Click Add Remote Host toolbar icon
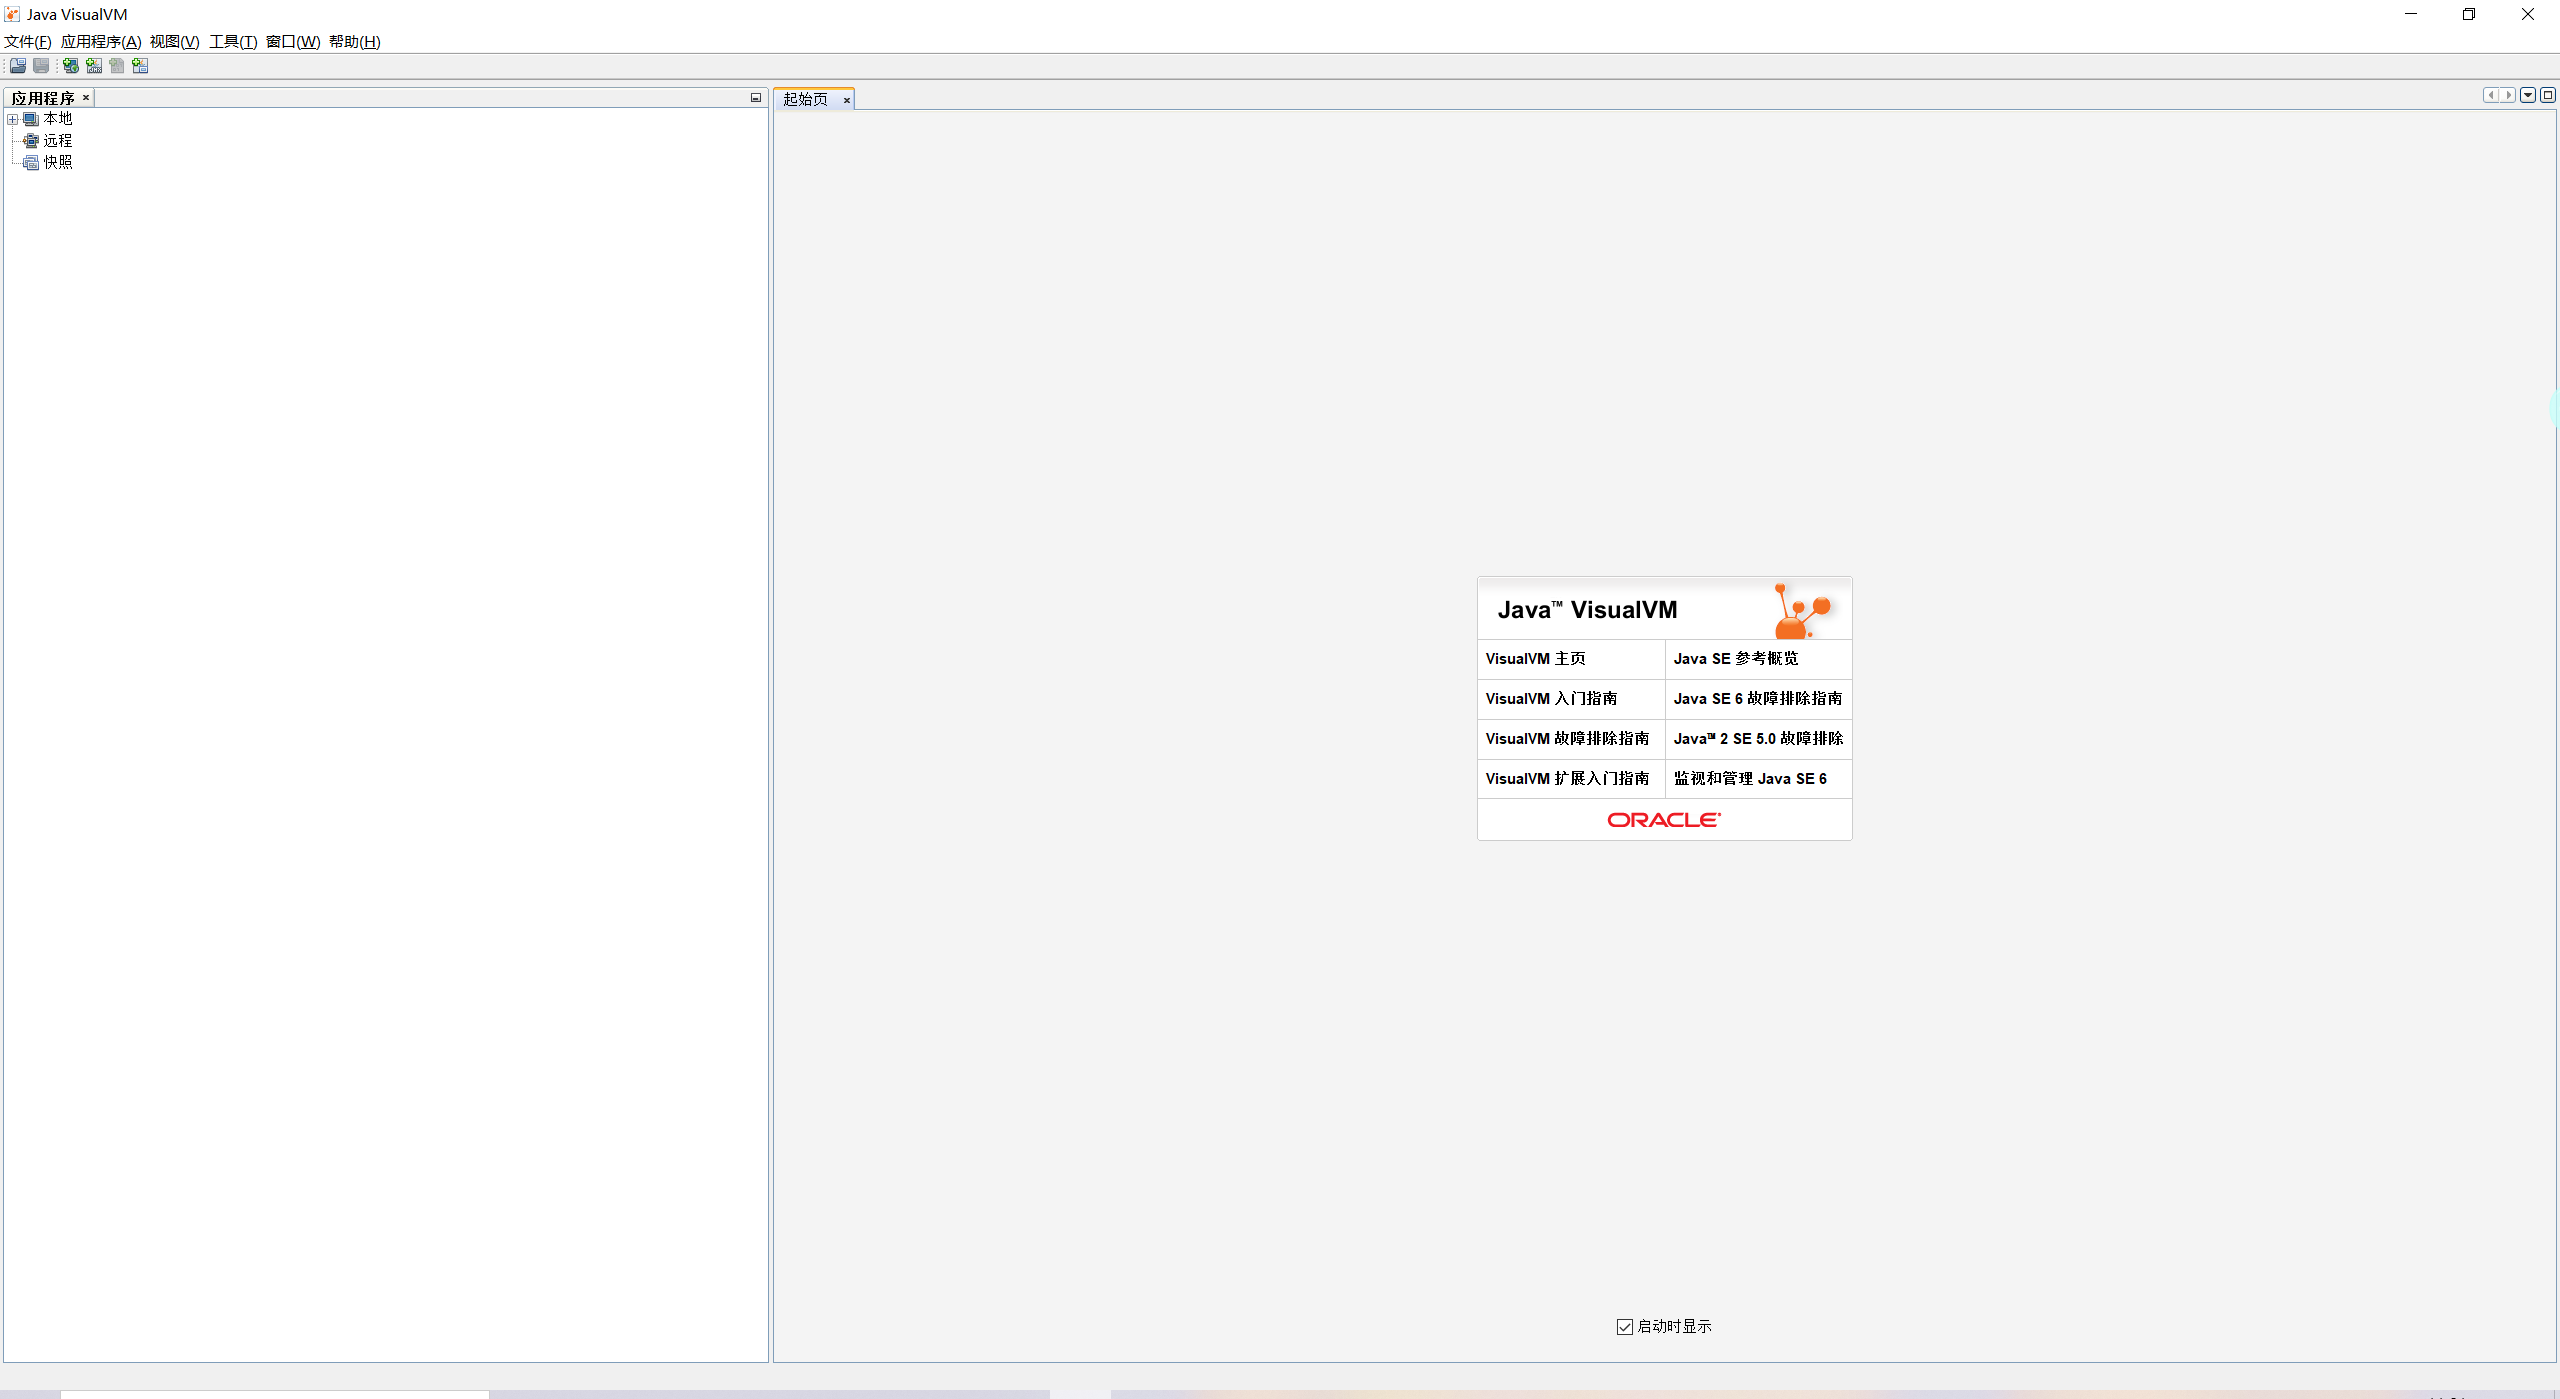 click(x=70, y=66)
